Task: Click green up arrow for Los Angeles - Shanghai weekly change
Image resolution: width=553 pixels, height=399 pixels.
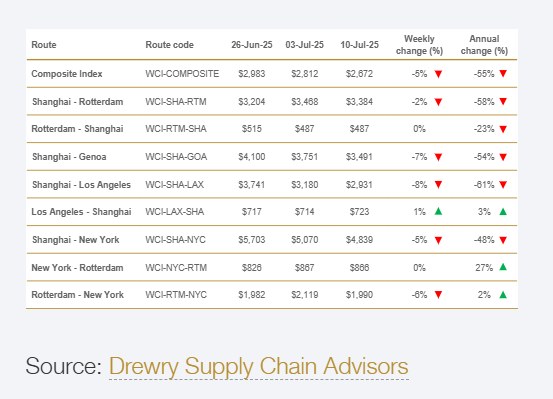Action: [438, 211]
